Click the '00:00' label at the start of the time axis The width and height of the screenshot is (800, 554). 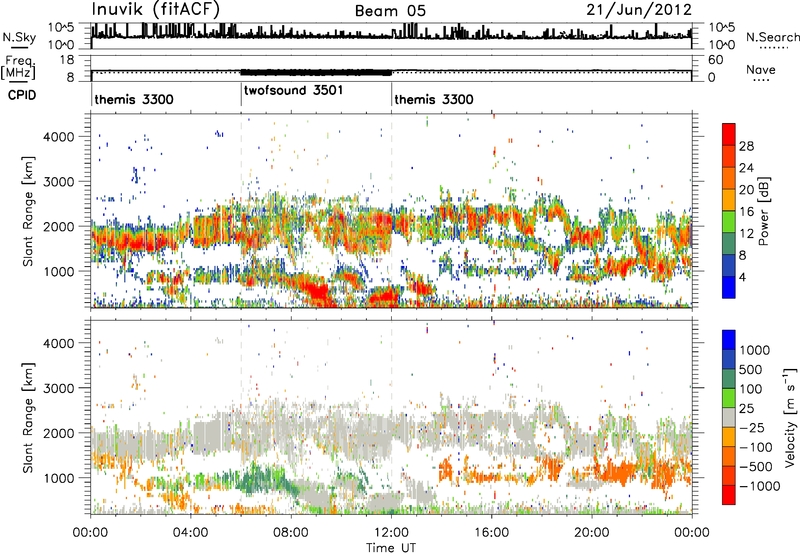pos(90,533)
